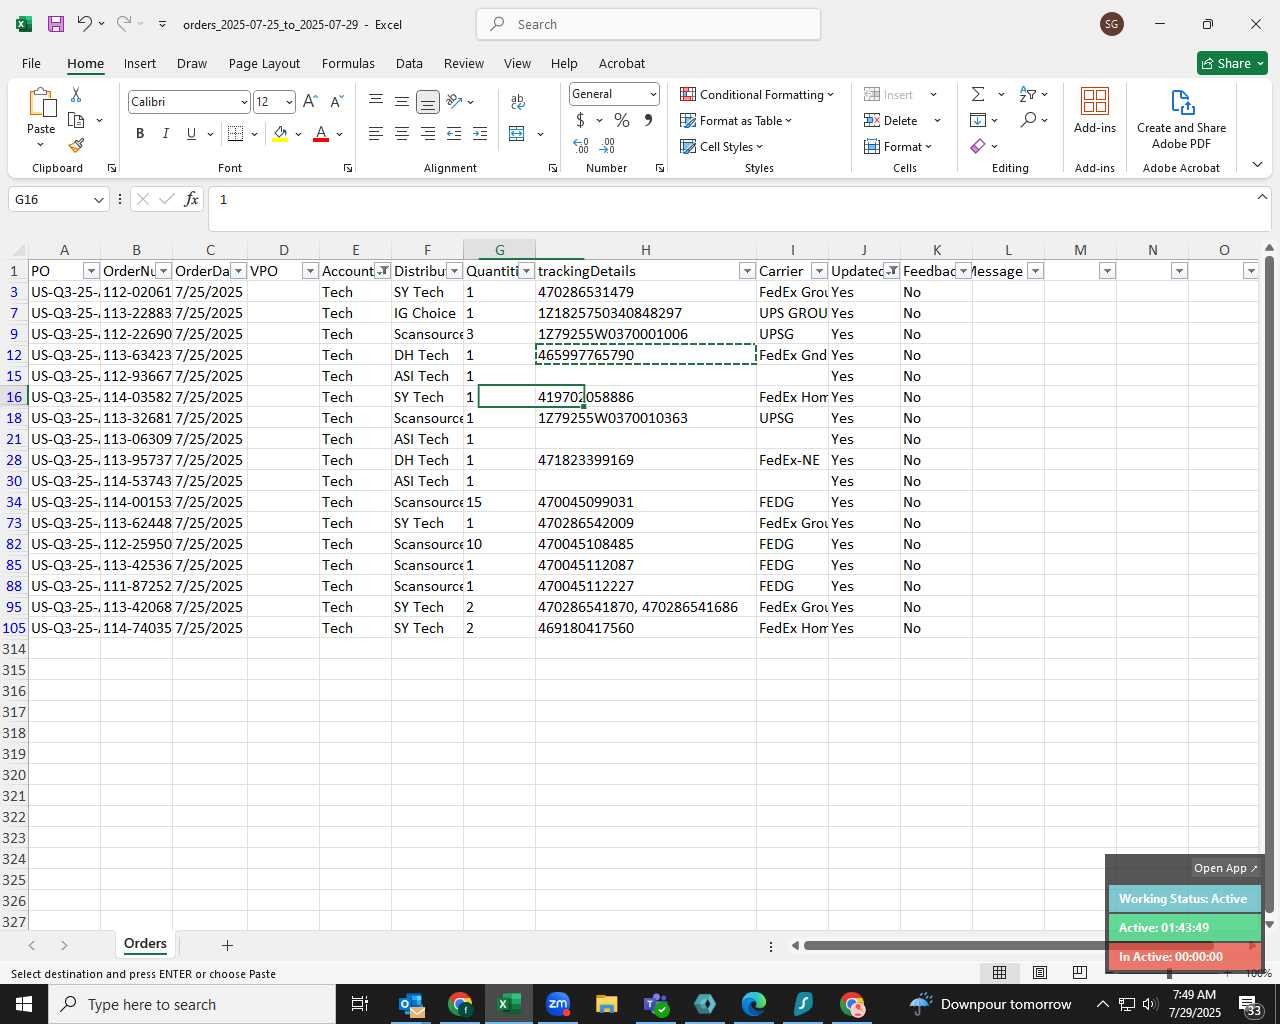Click the vertical scrollbar thumb
Screen dimensions: 1280x1024
1269,586
